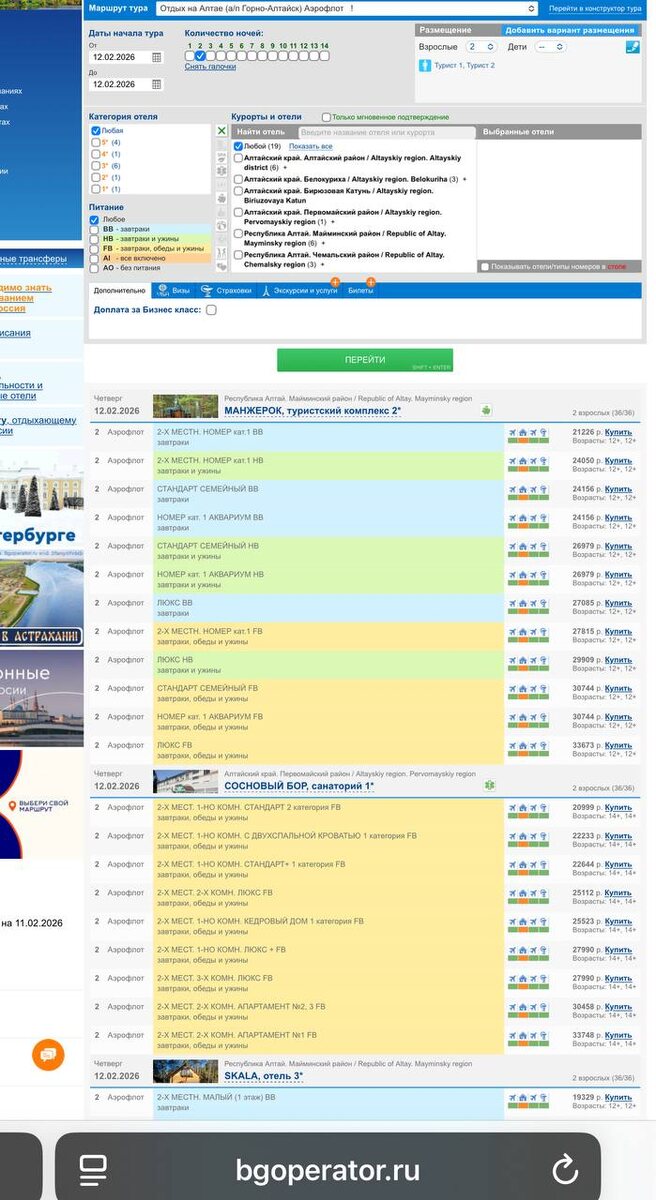Viewport: 656px width, 1200px height.
Task: Toggle 'Показывать отели/типы номеров в стопе'
Action: point(485,267)
